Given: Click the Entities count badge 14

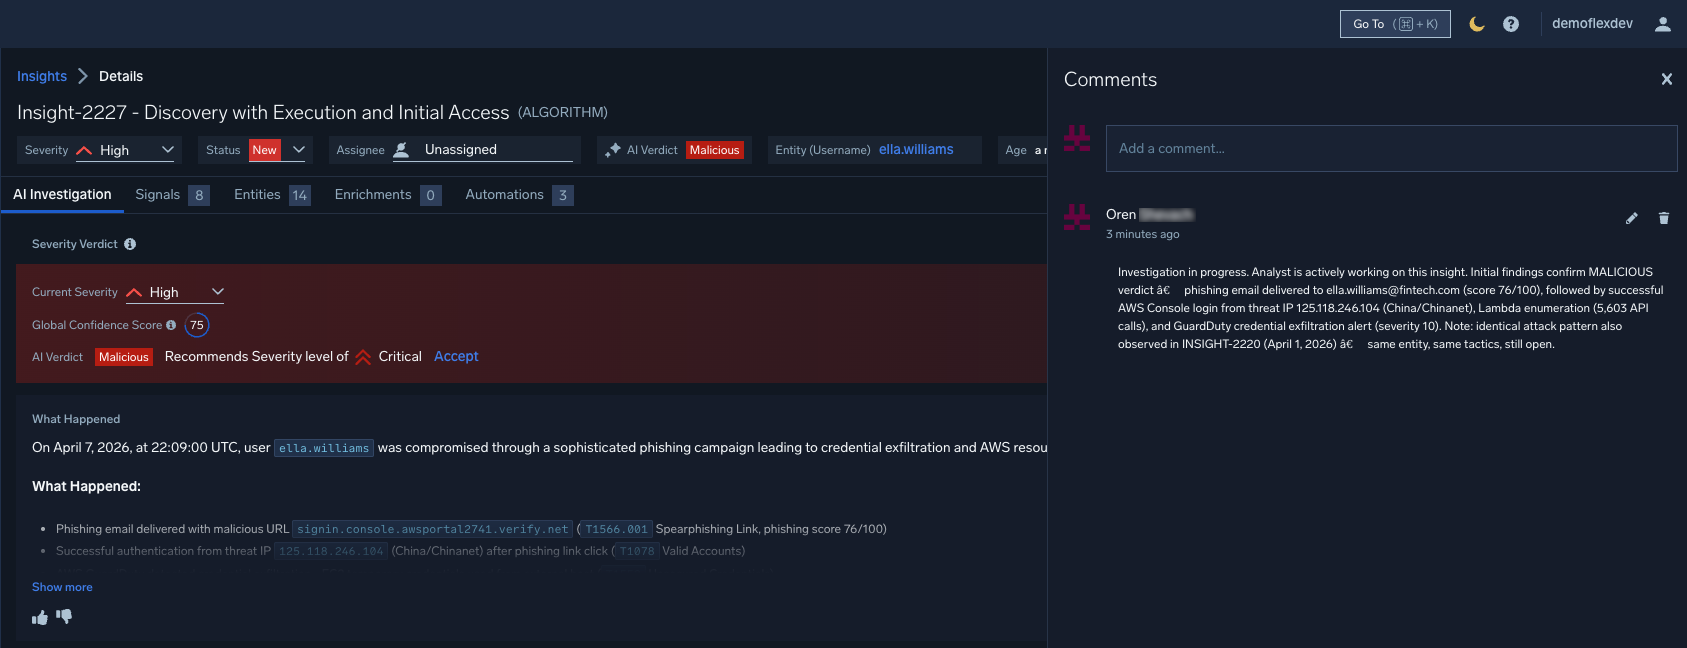Looking at the screenshot, I should click(x=299, y=195).
